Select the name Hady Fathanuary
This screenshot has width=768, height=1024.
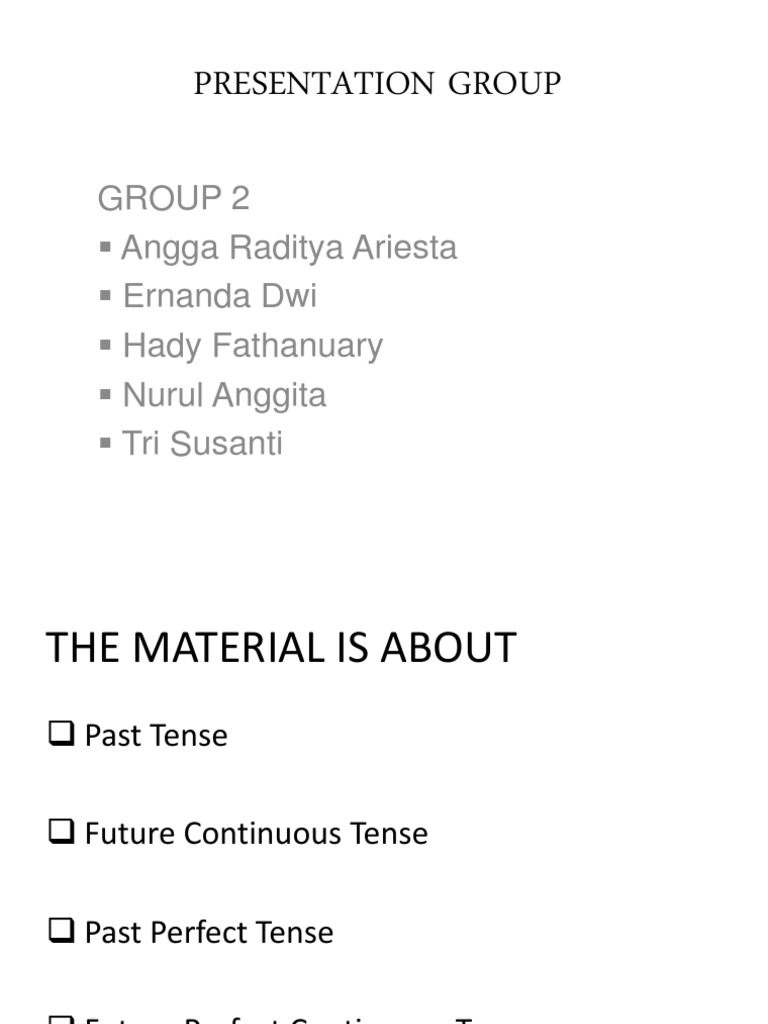coord(253,346)
